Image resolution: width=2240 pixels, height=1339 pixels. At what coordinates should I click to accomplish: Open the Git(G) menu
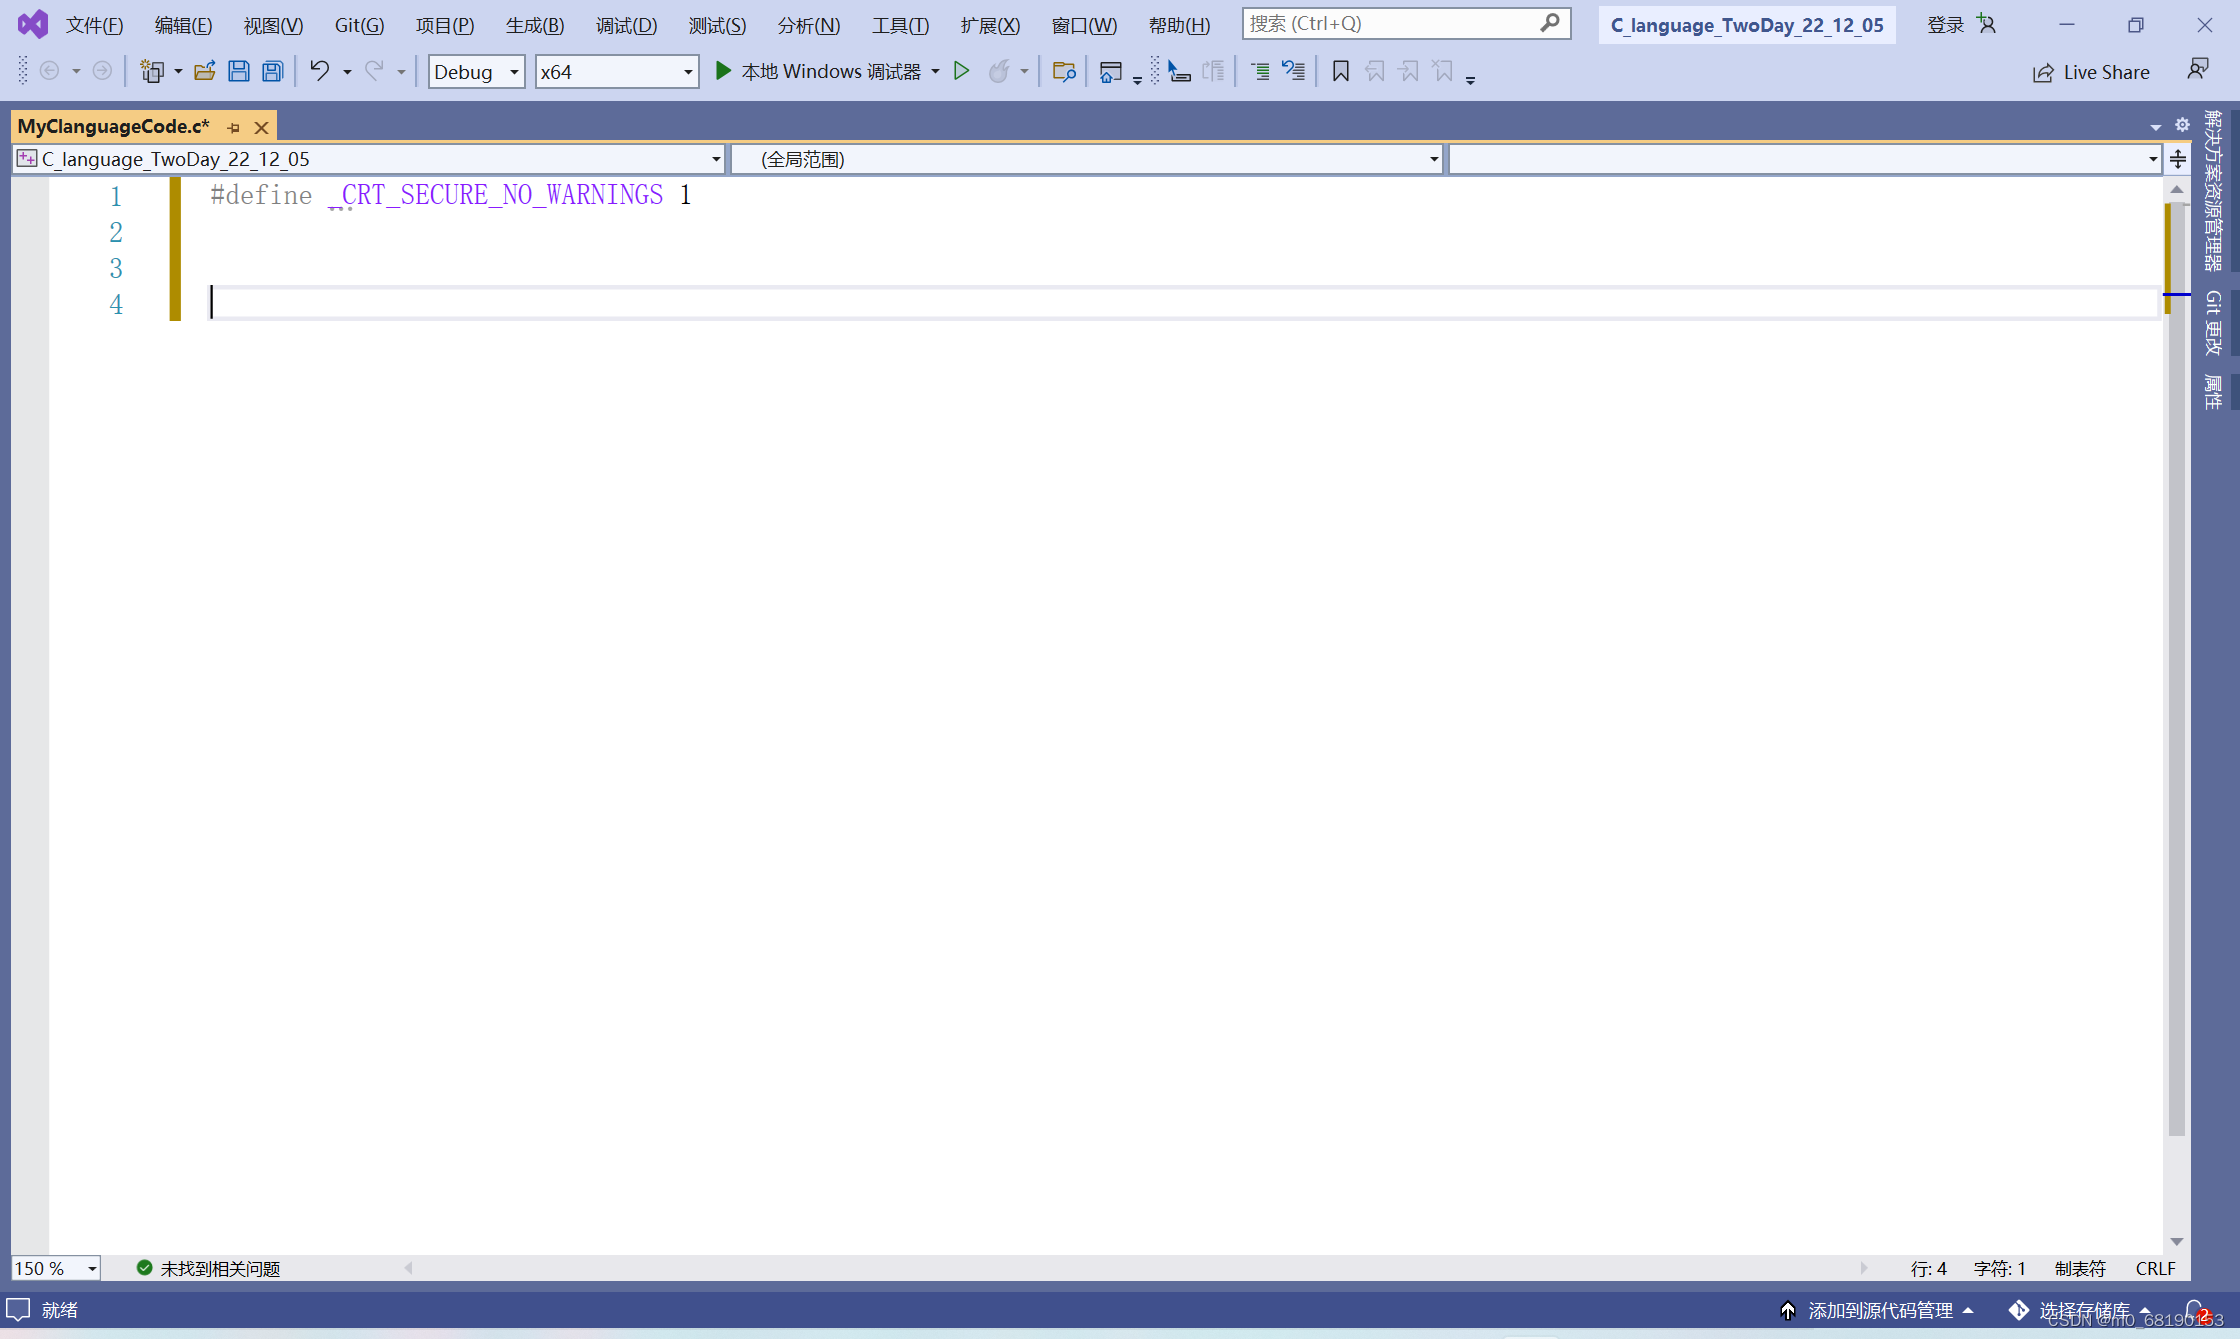pos(359,25)
